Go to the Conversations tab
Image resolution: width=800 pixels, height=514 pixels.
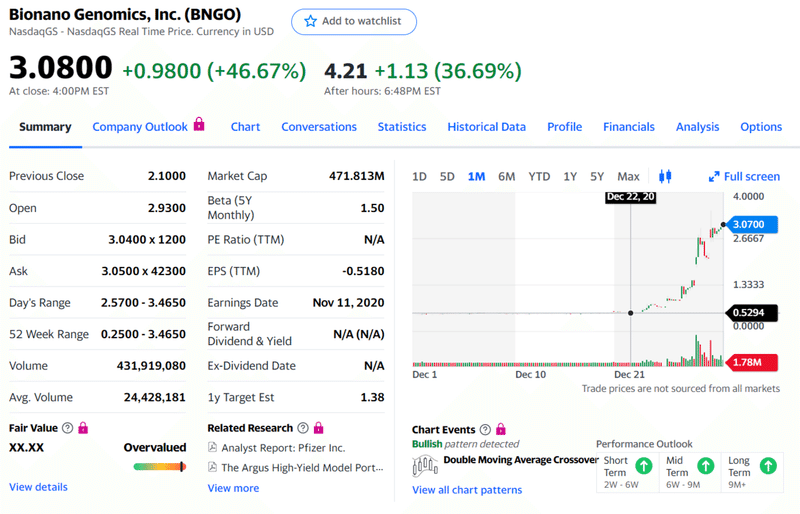click(x=319, y=127)
